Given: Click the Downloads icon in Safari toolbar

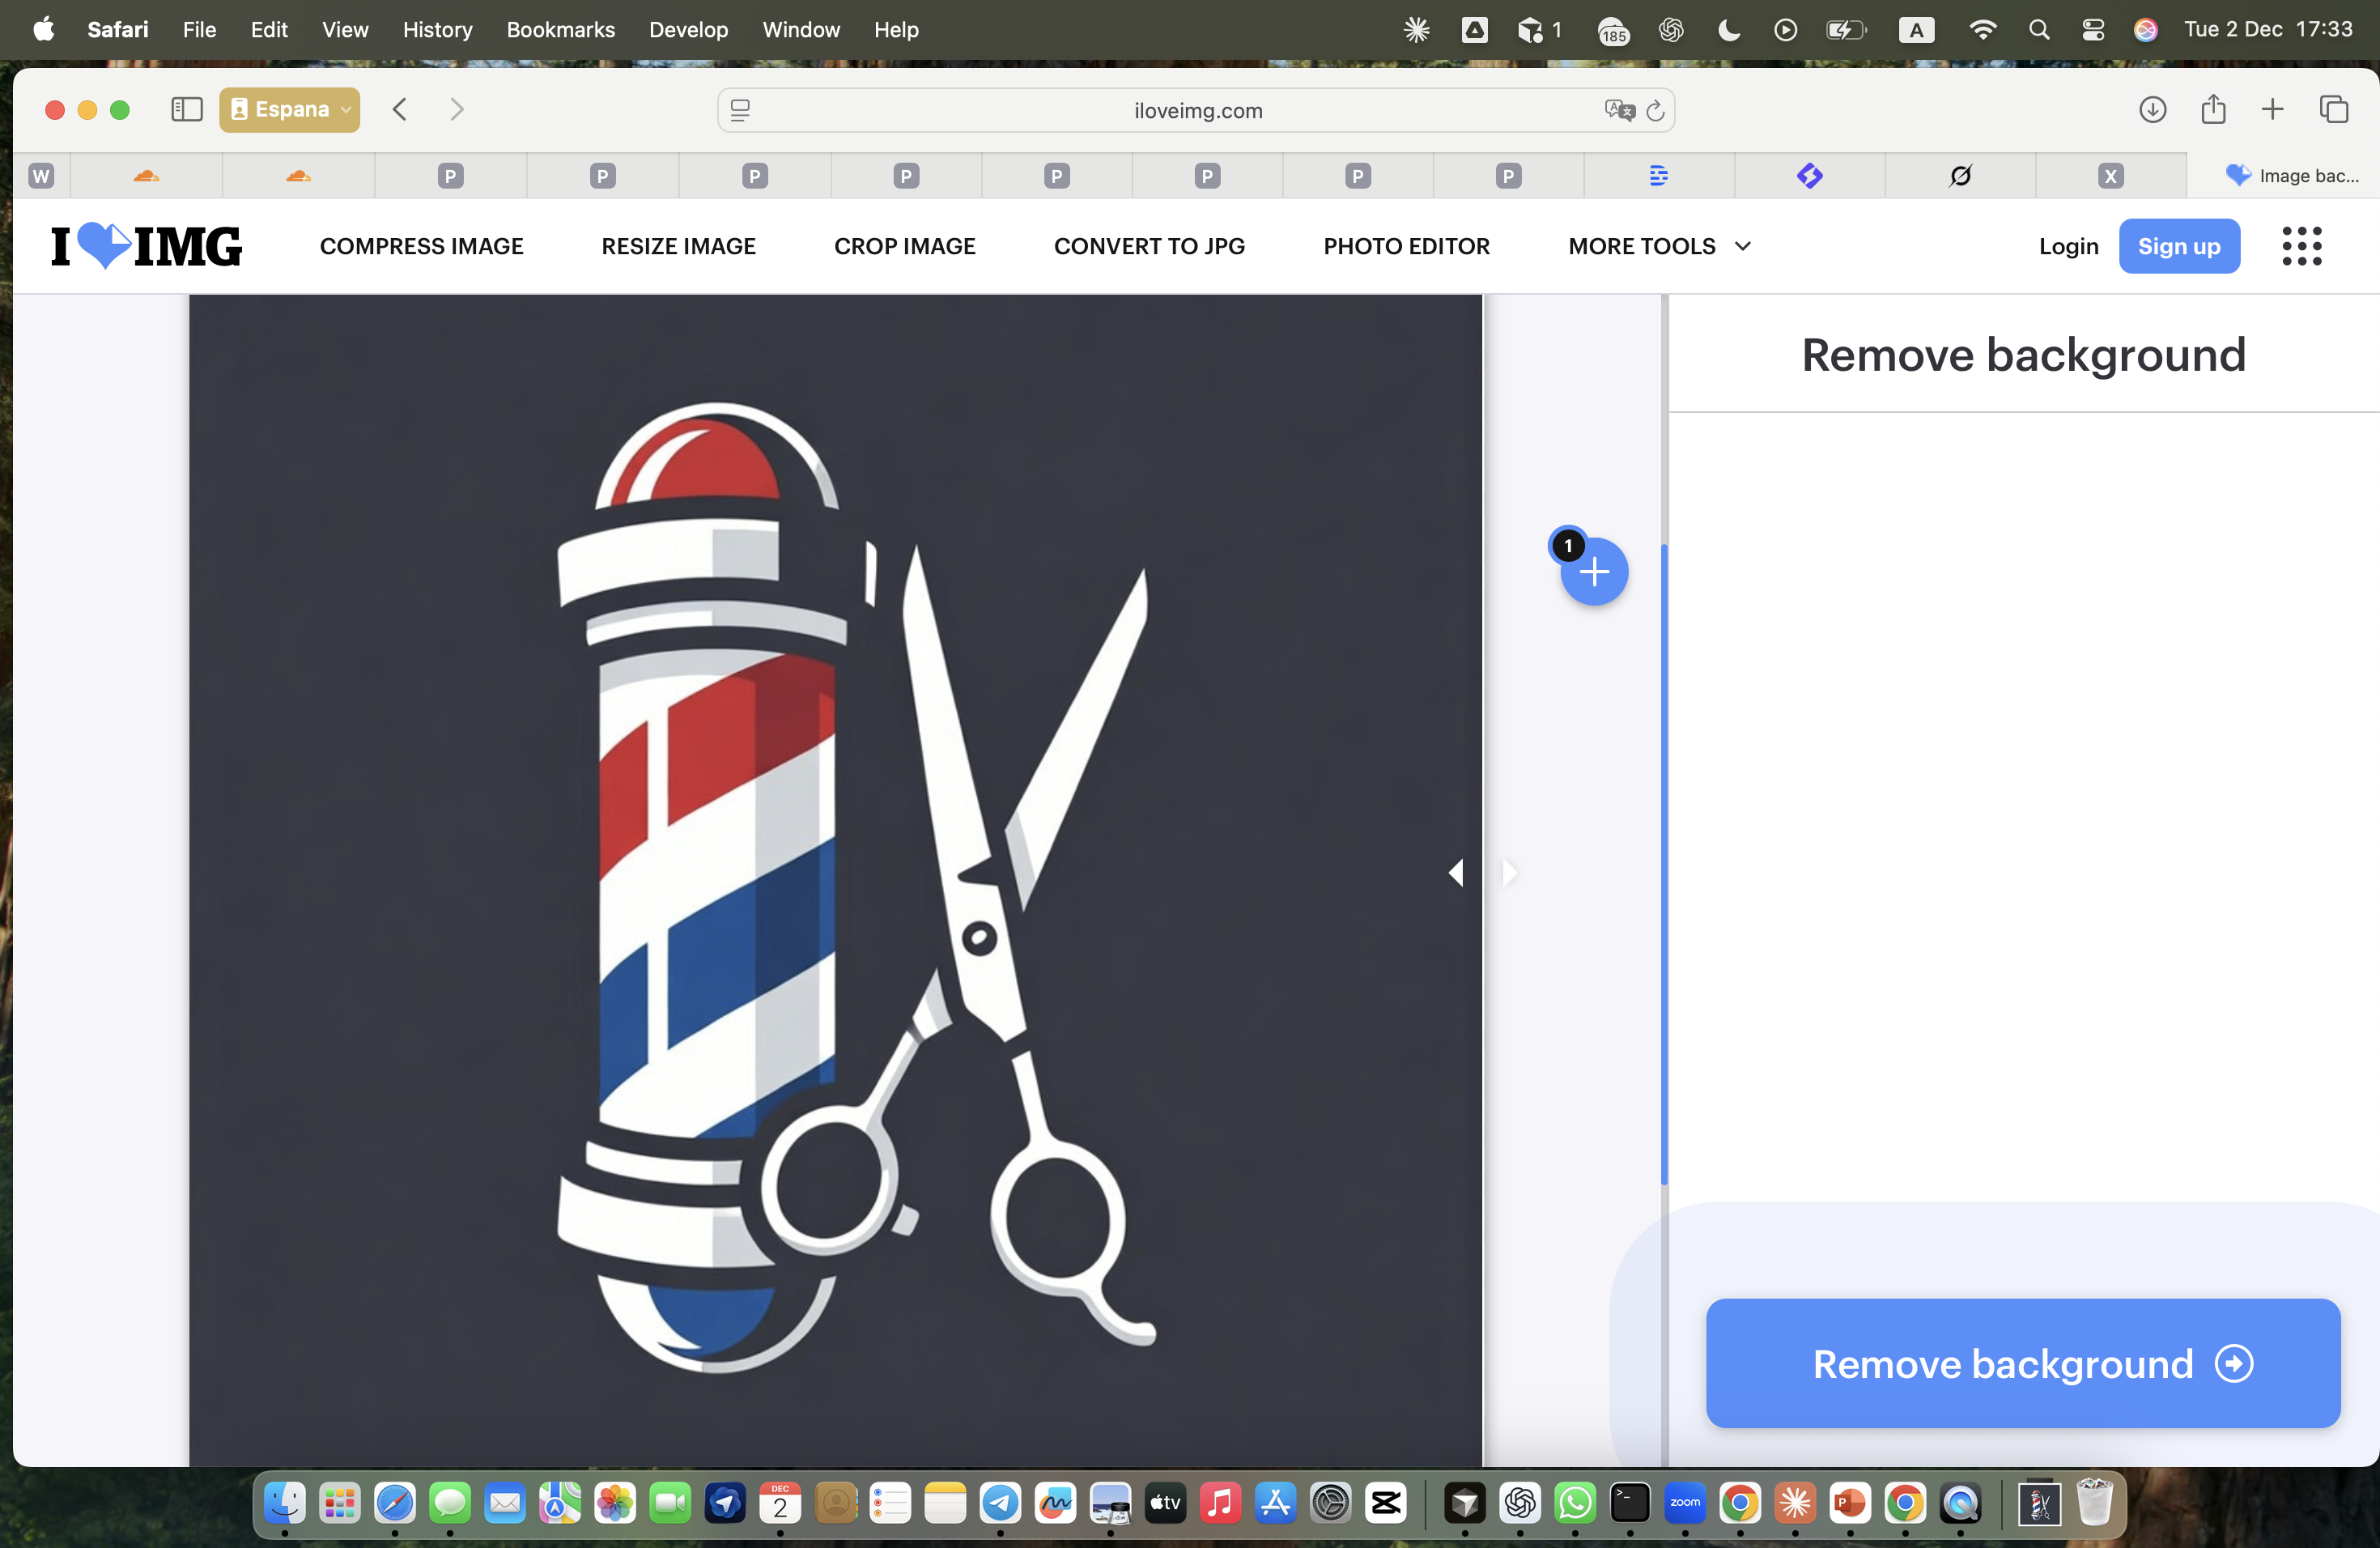Looking at the screenshot, I should click(2154, 110).
